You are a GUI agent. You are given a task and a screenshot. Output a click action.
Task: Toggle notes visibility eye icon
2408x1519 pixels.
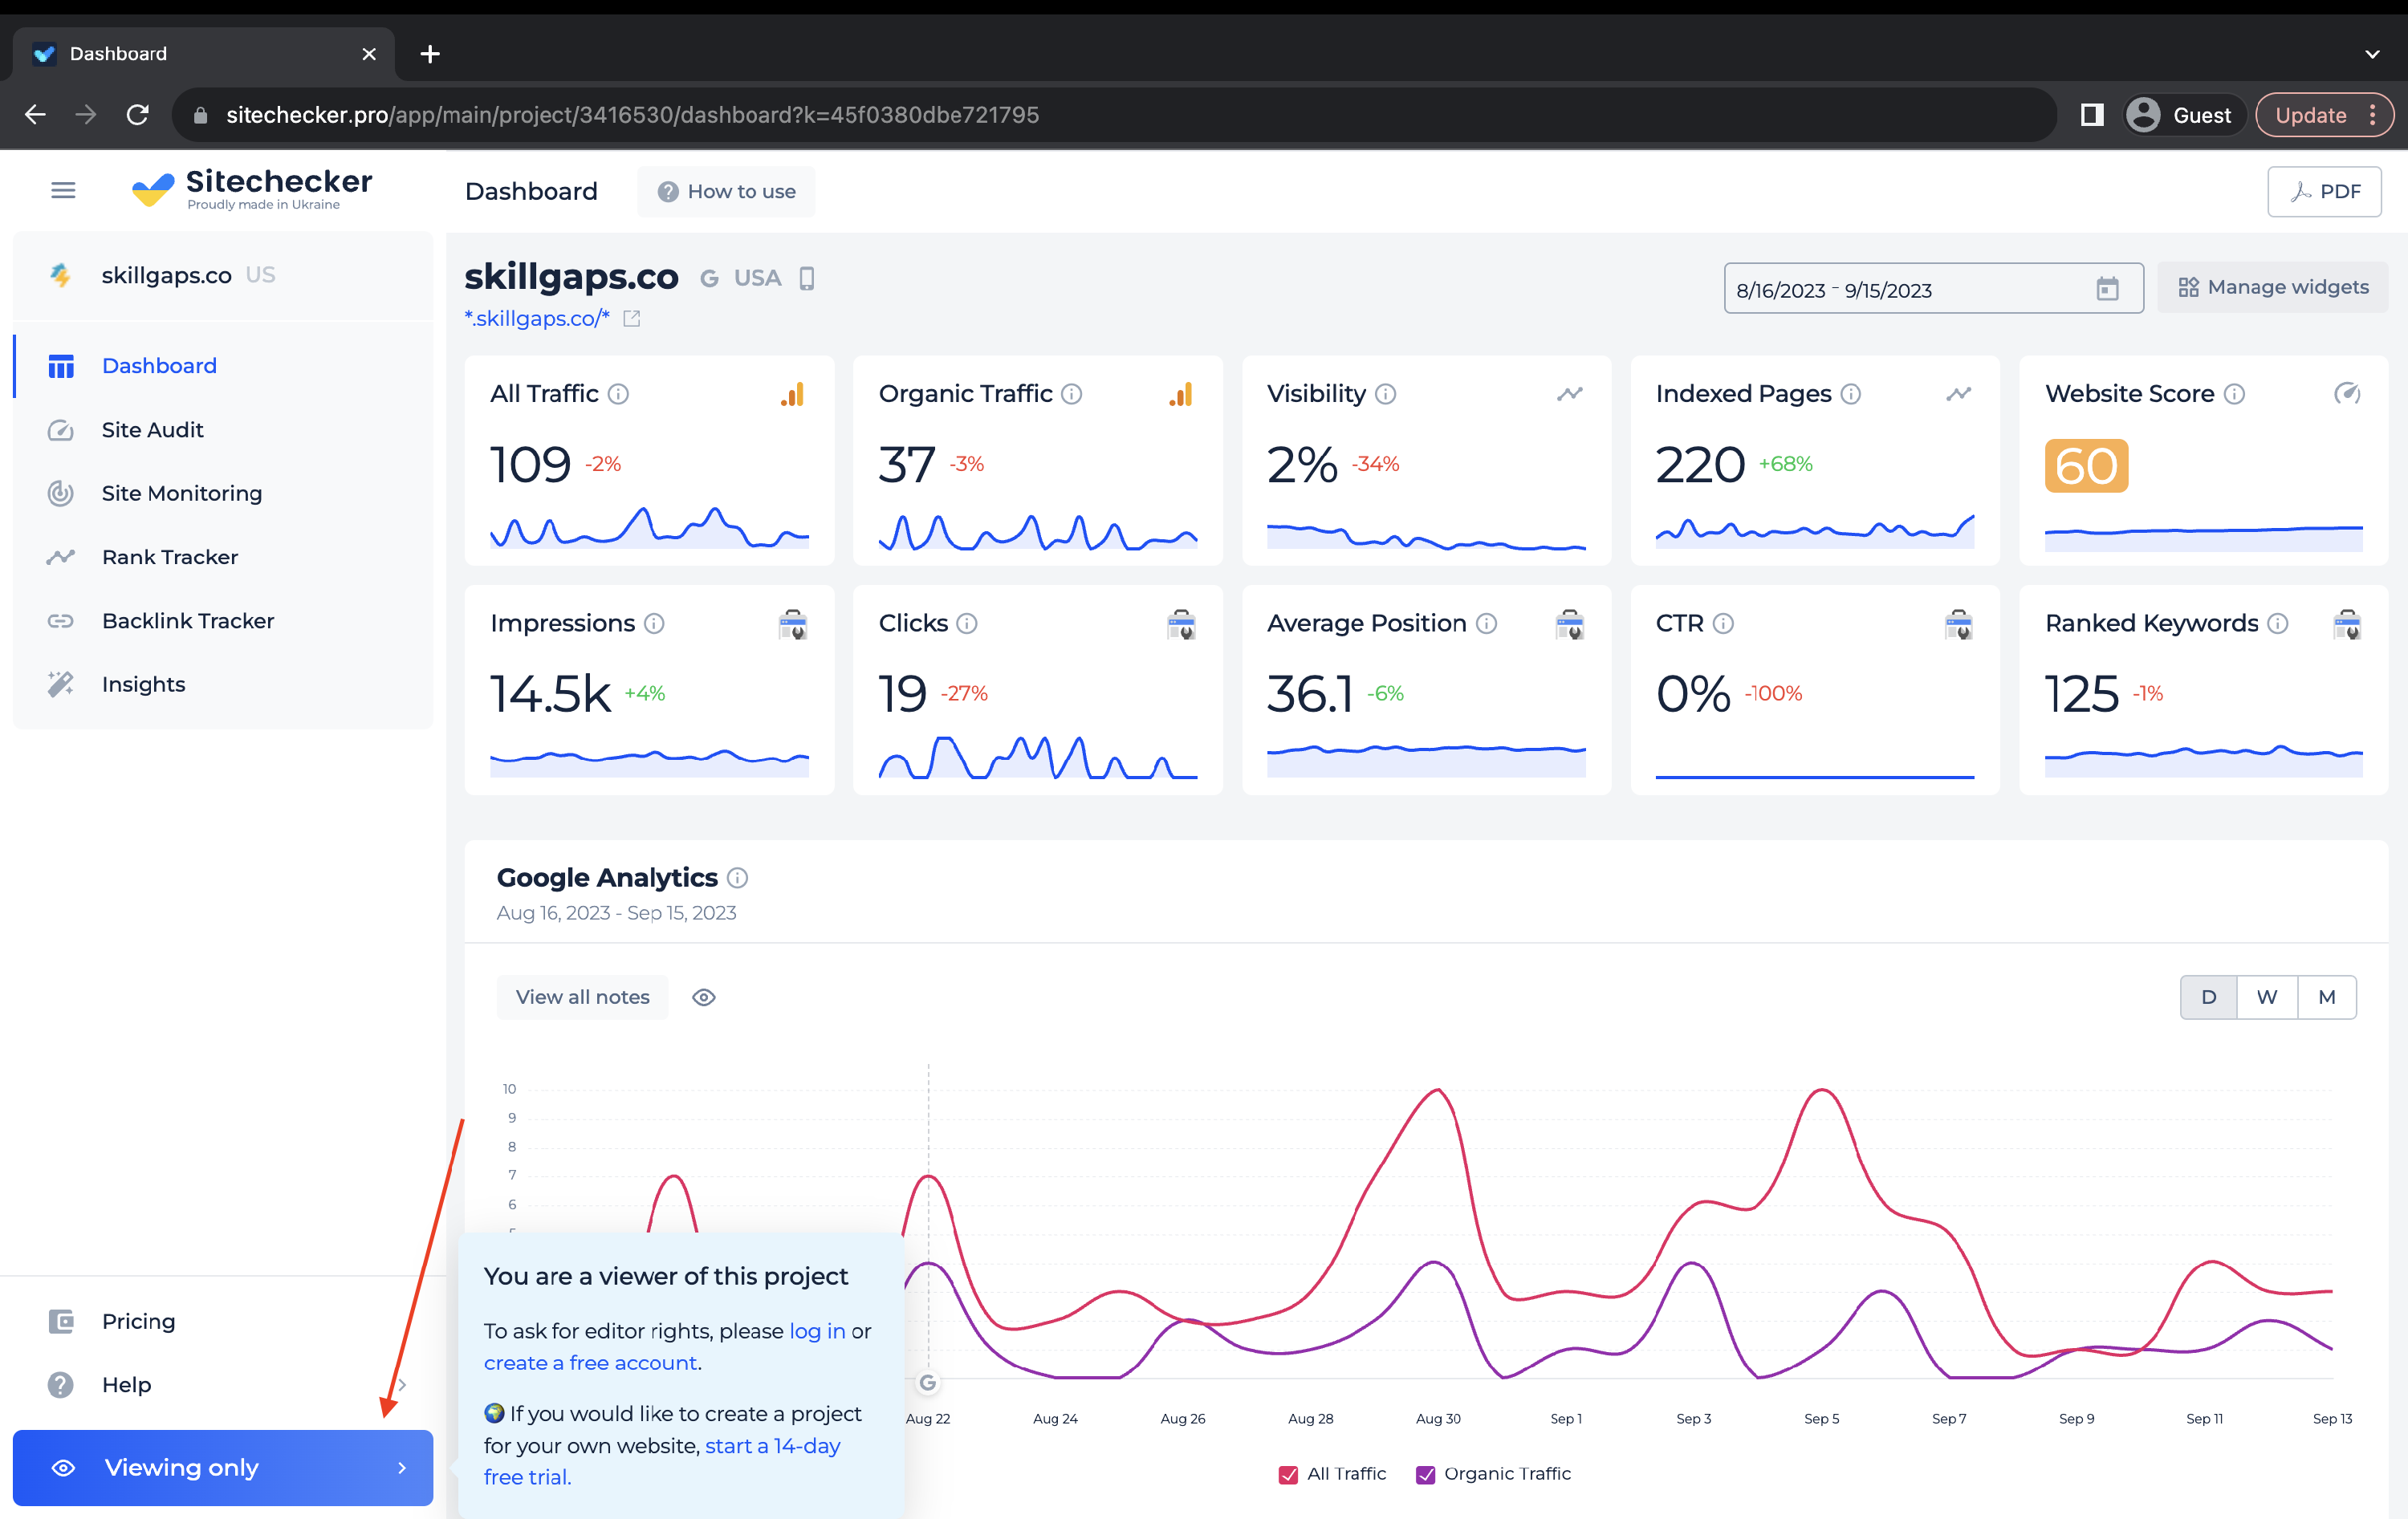pyautogui.click(x=704, y=997)
